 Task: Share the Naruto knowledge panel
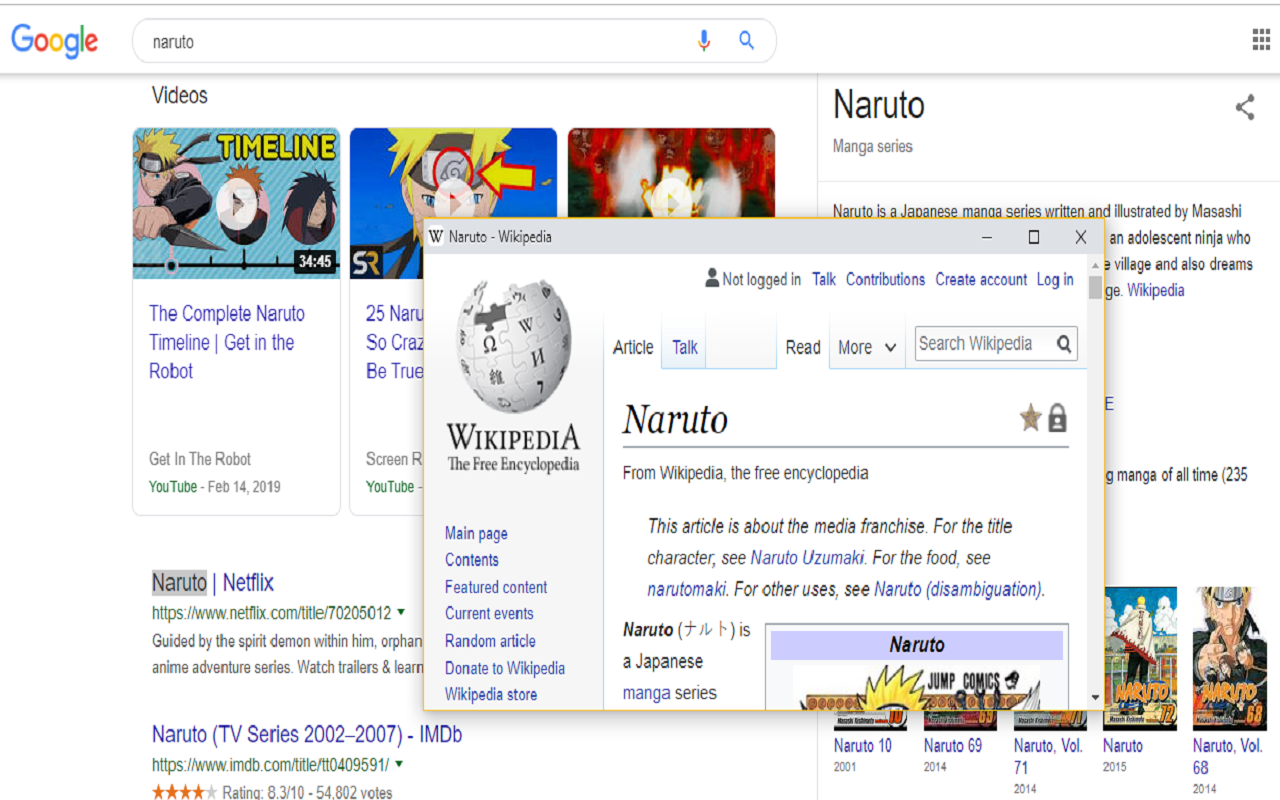1245,108
